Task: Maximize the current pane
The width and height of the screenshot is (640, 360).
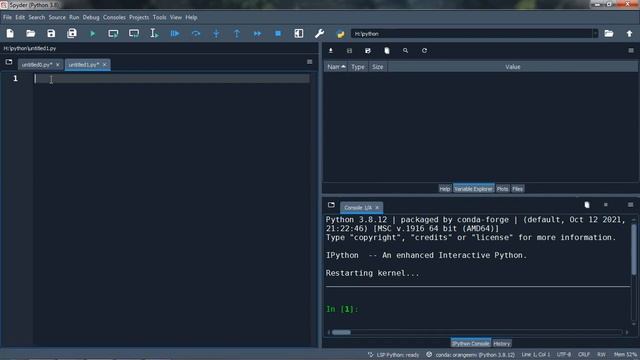Action: coord(299,33)
